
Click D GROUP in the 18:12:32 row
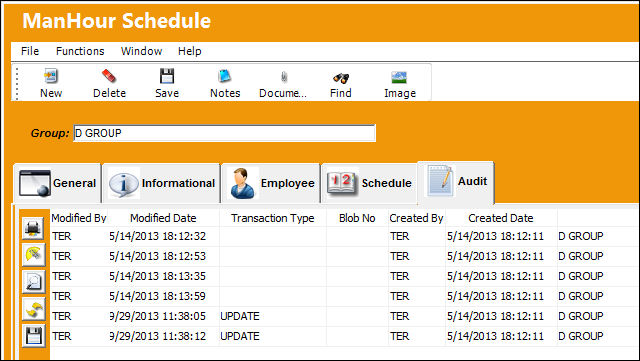580,236
